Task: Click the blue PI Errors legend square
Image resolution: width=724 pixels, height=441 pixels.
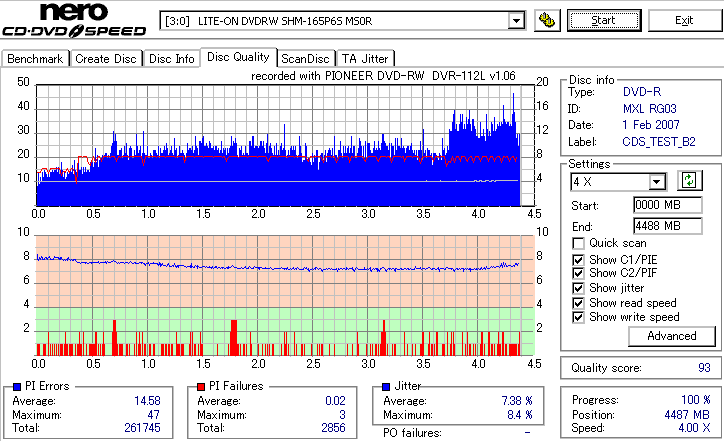Action: tap(17, 387)
